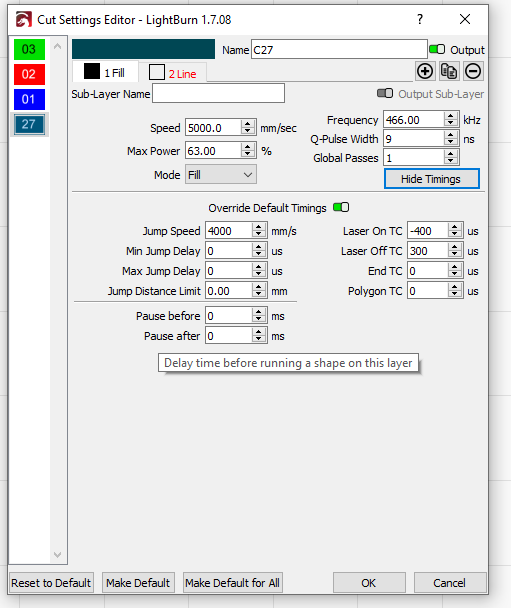
Task: Increase Pause before with up arrow
Action: (x=258, y=312)
